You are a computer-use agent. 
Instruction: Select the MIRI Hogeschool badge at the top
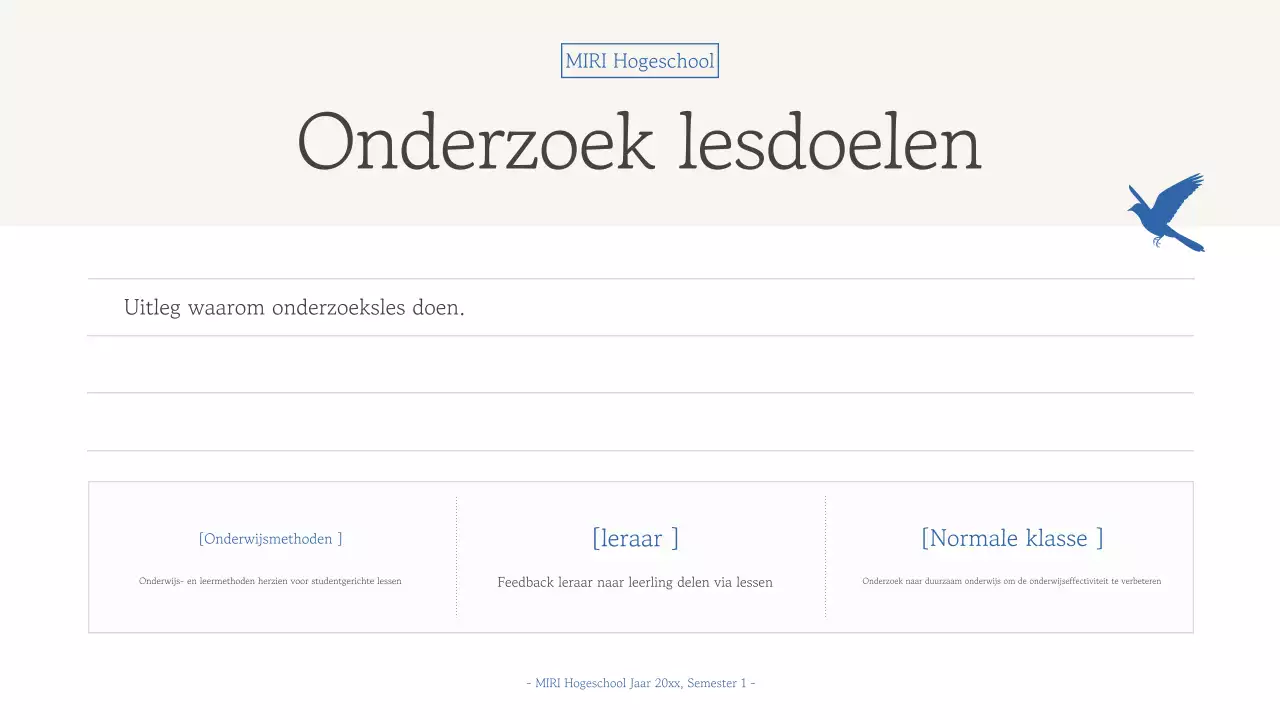(639, 60)
